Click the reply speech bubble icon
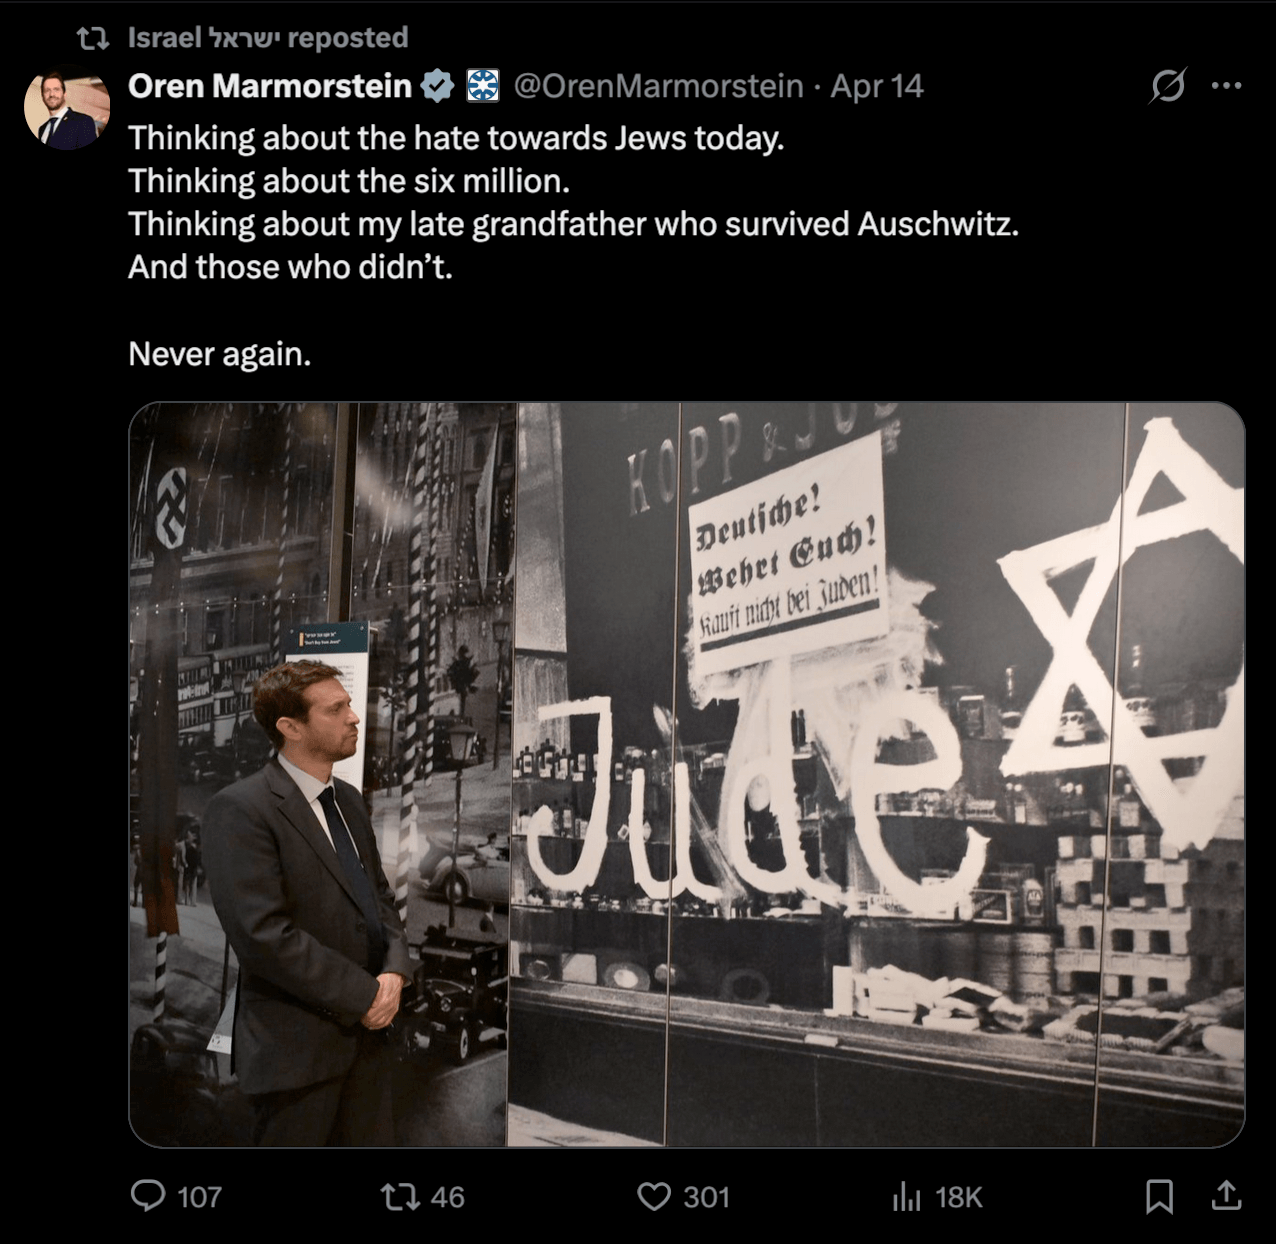This screenshot has width=1276, height=1244. point(148,1196)
